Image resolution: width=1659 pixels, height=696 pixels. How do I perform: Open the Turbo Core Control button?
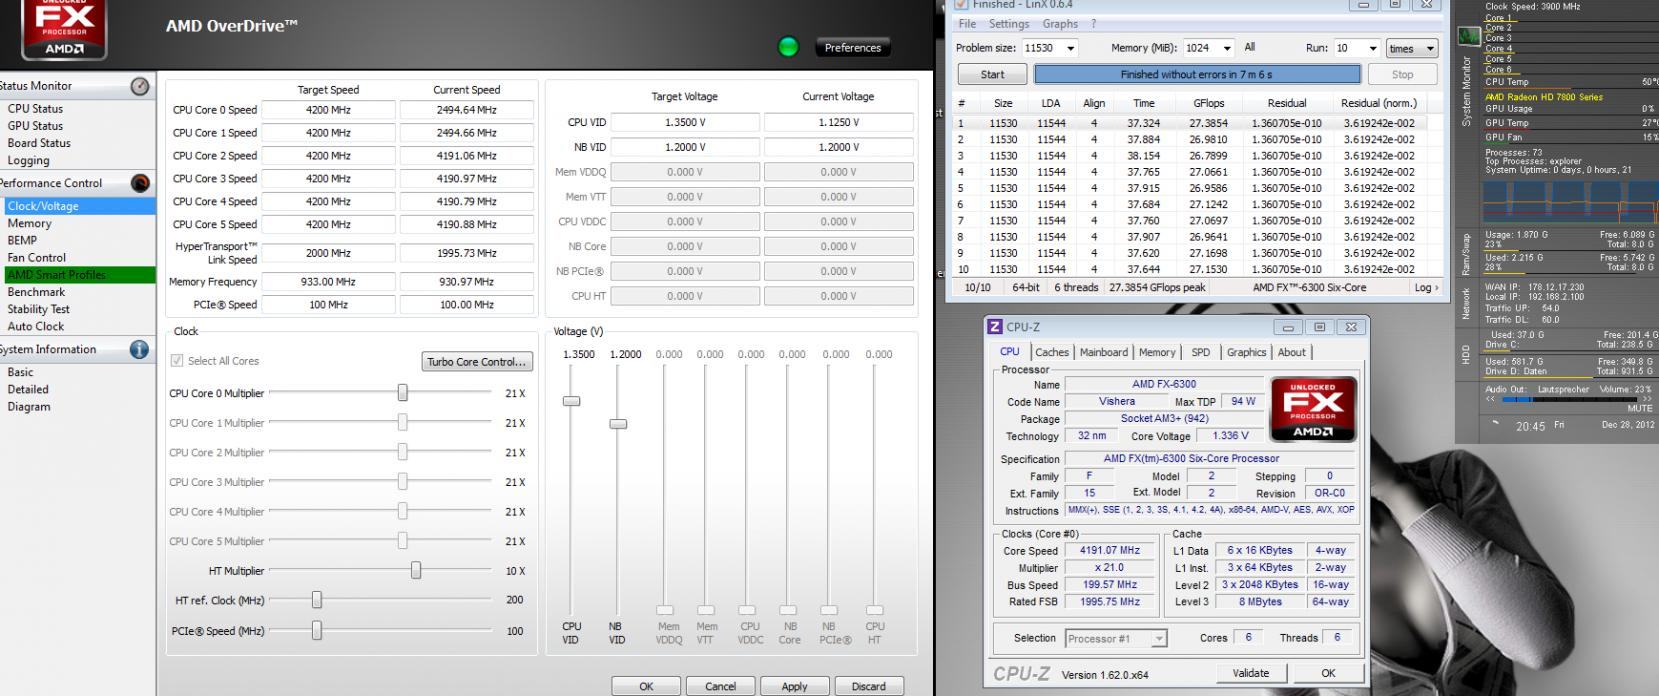click(477, 362)
